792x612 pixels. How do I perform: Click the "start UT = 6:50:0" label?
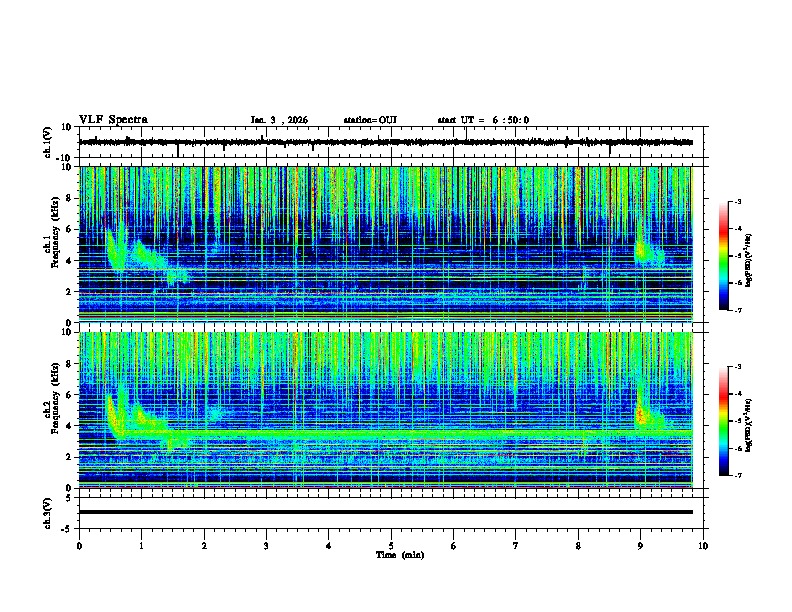click(x=483, y=120)
